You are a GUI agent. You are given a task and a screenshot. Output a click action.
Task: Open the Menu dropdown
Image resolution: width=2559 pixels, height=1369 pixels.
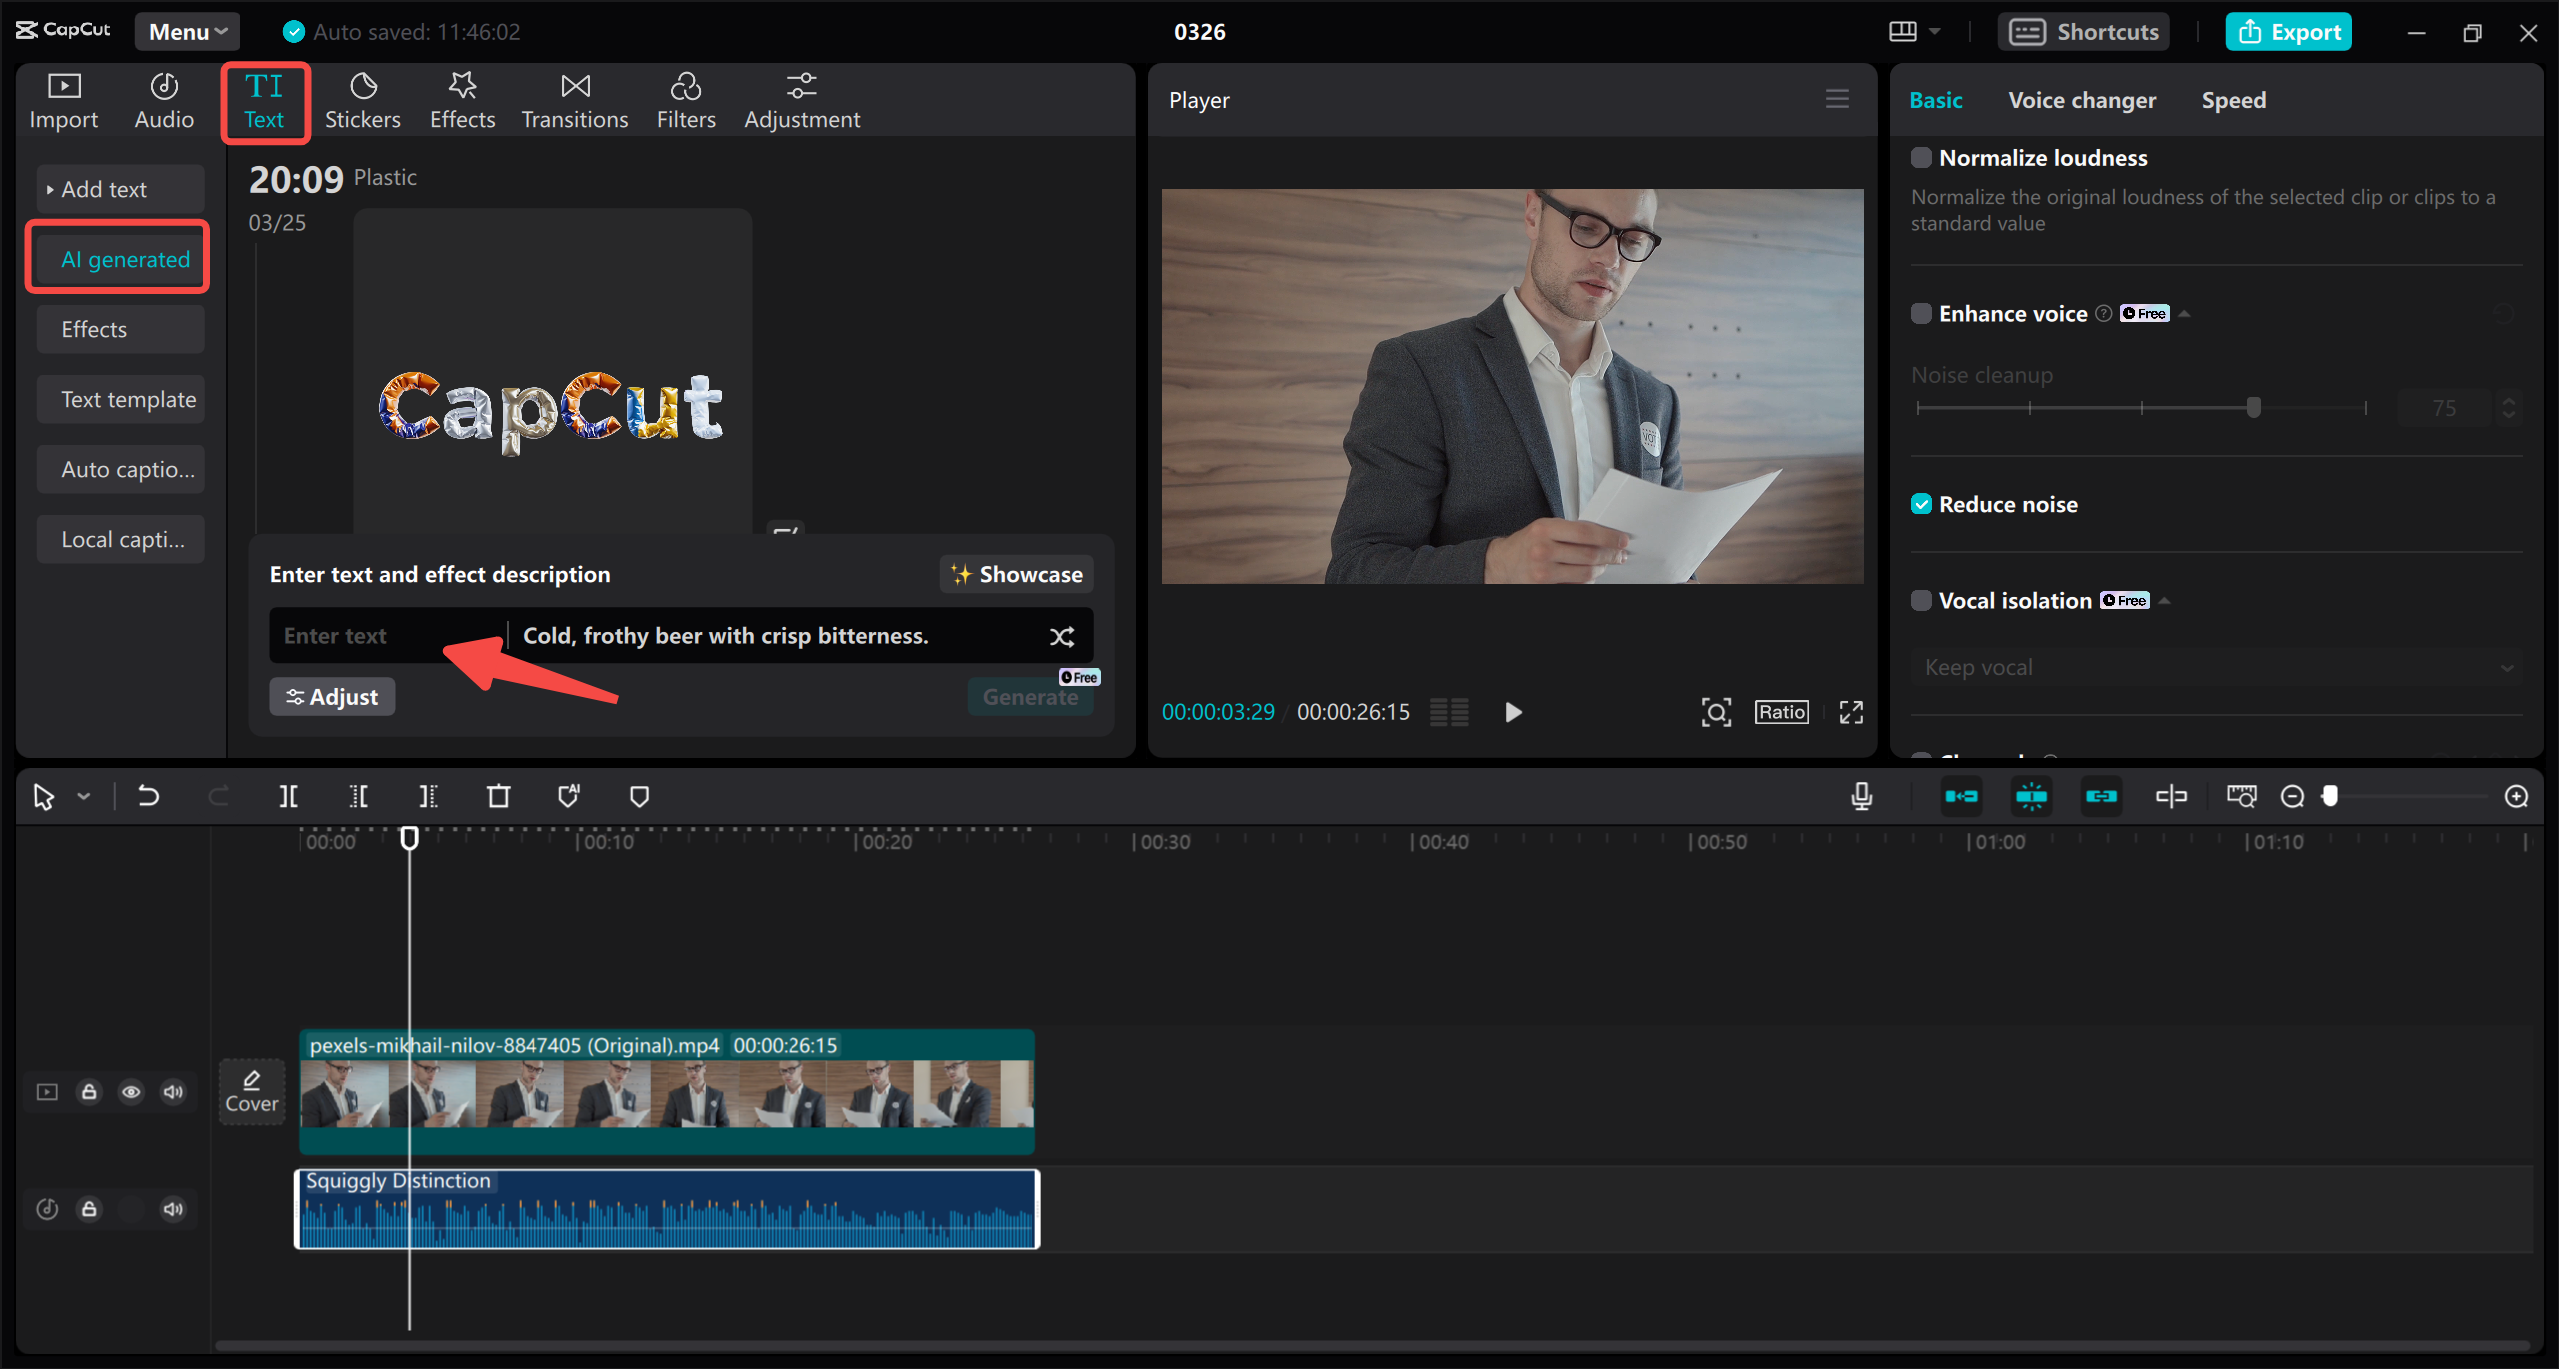187,32
